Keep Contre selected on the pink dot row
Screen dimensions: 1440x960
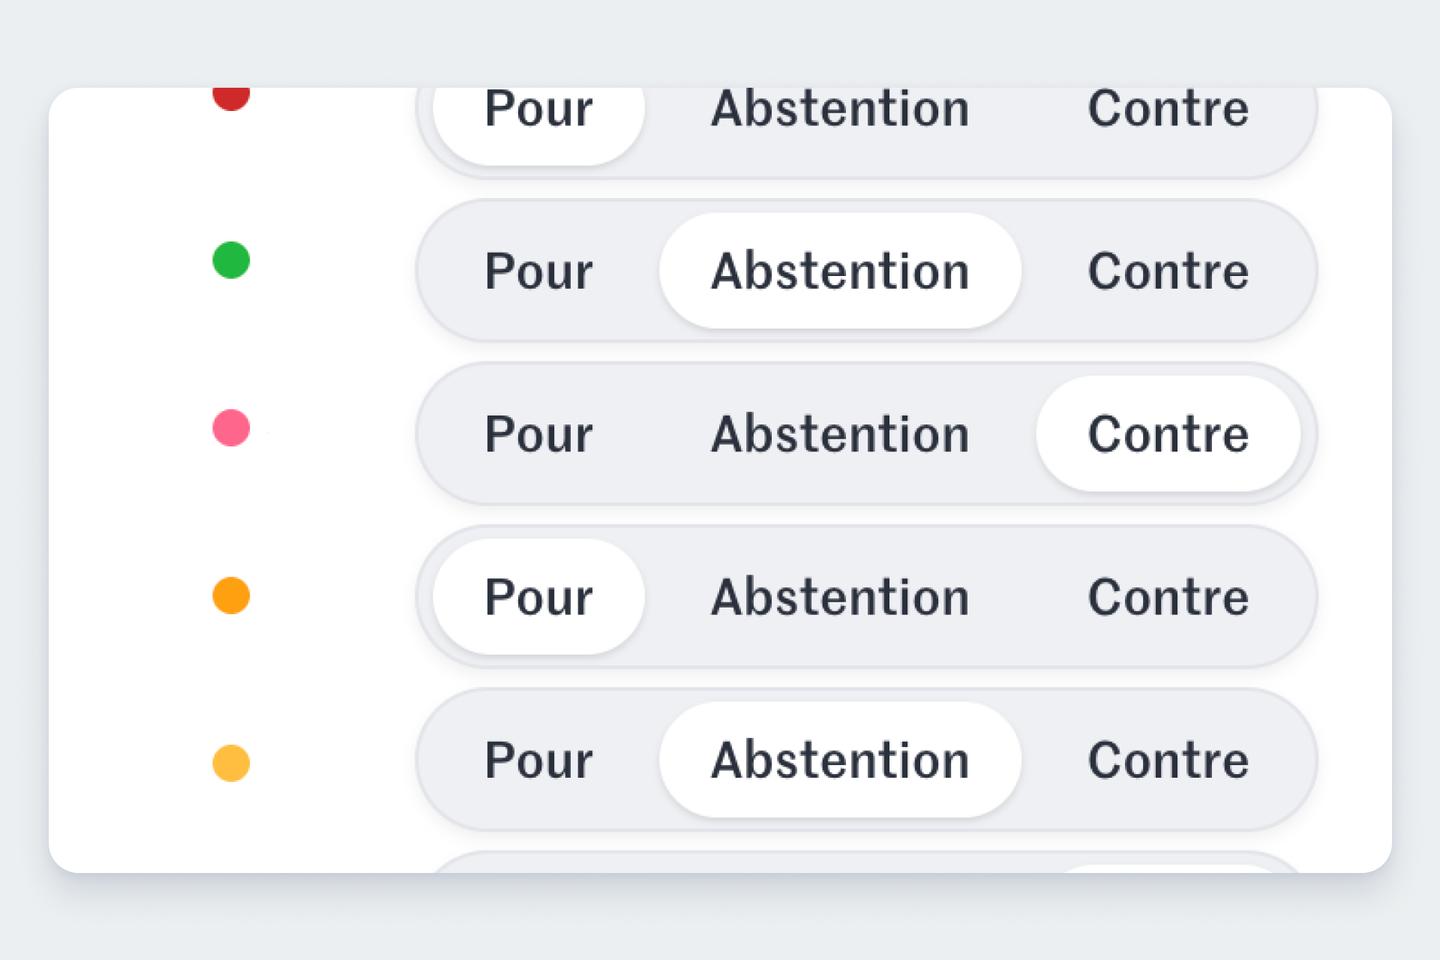(x=1166, y=433)
